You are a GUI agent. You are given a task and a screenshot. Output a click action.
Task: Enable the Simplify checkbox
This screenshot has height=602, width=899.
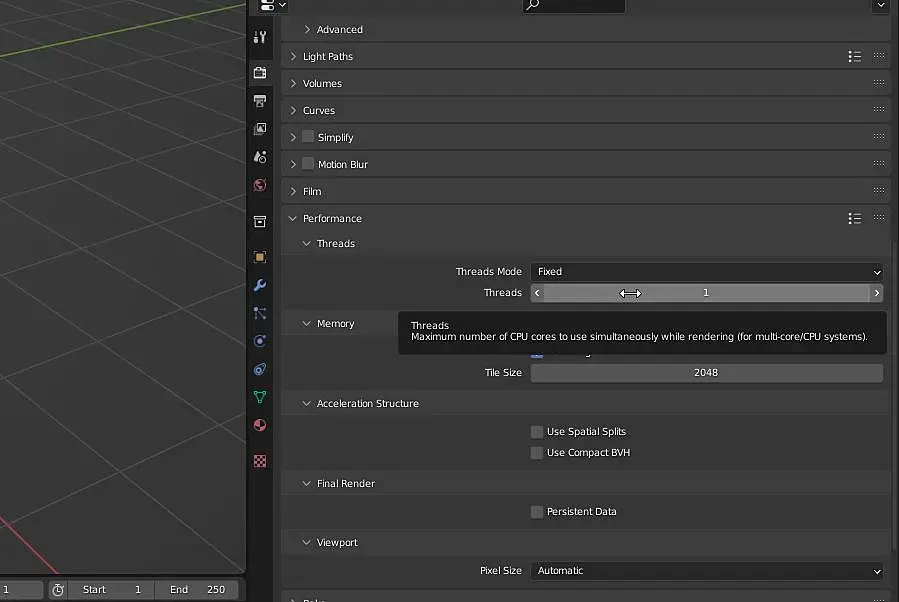coord(308,136)
